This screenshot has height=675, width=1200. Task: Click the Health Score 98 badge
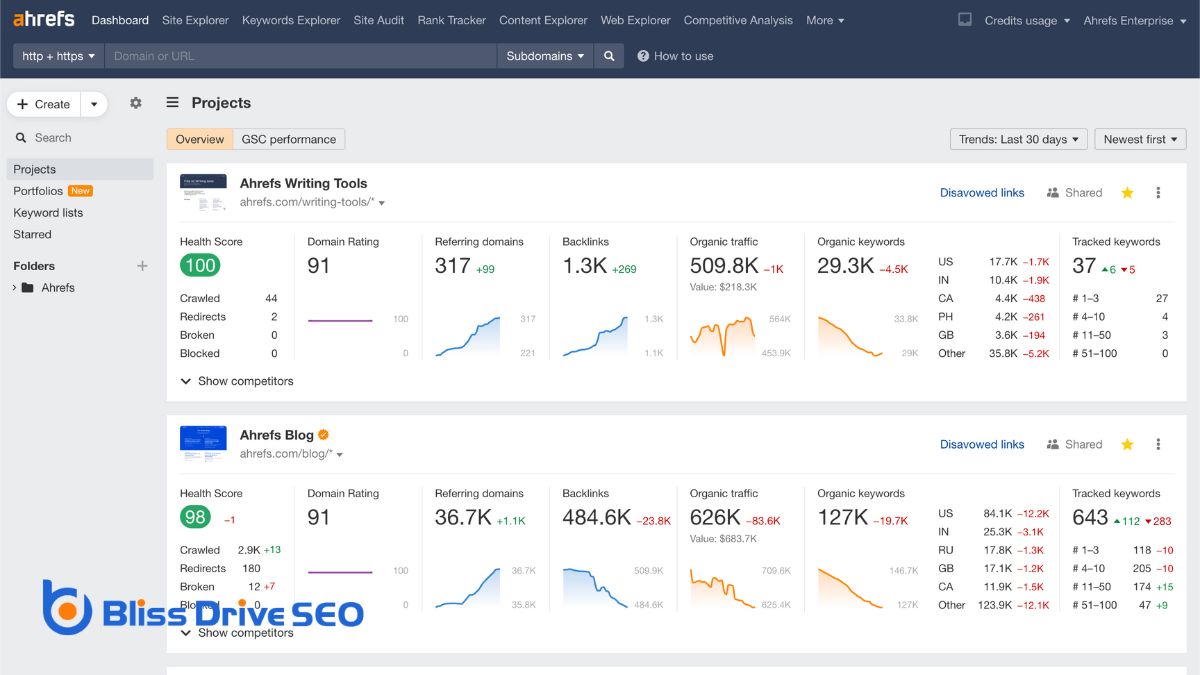click(x=195, y=517)
